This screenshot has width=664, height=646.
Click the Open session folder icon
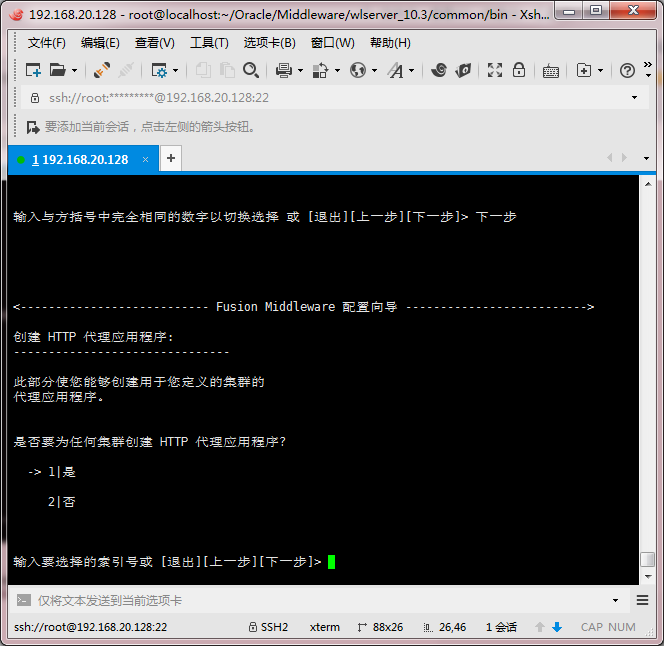(x=58, y=70)
